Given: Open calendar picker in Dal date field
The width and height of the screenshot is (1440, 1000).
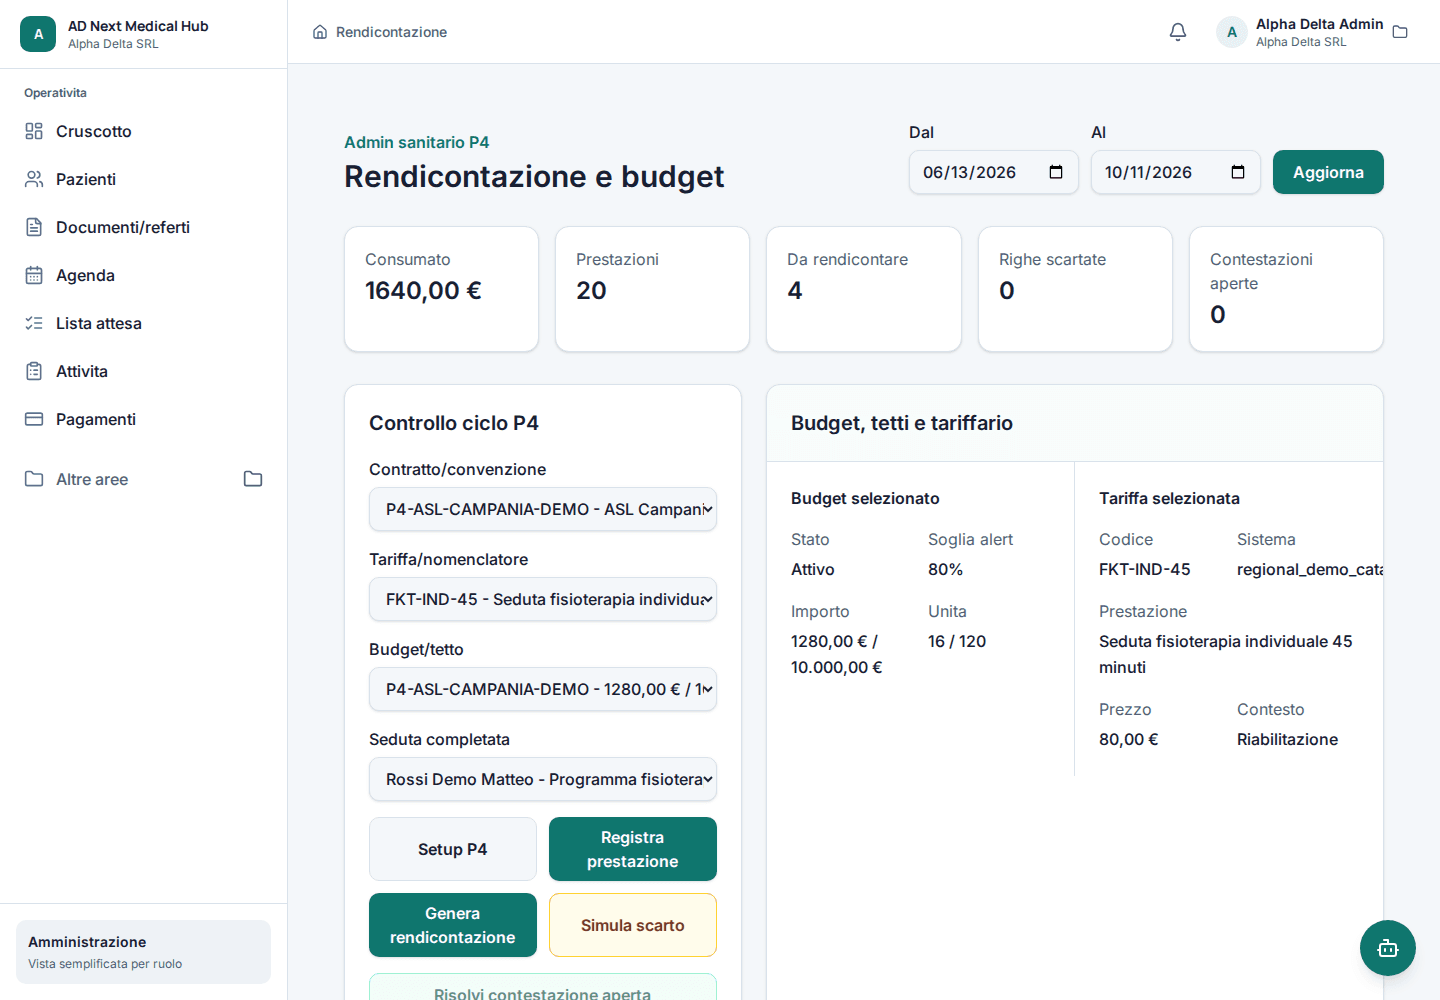Looking at the screenshot, I should [1056, 172].
